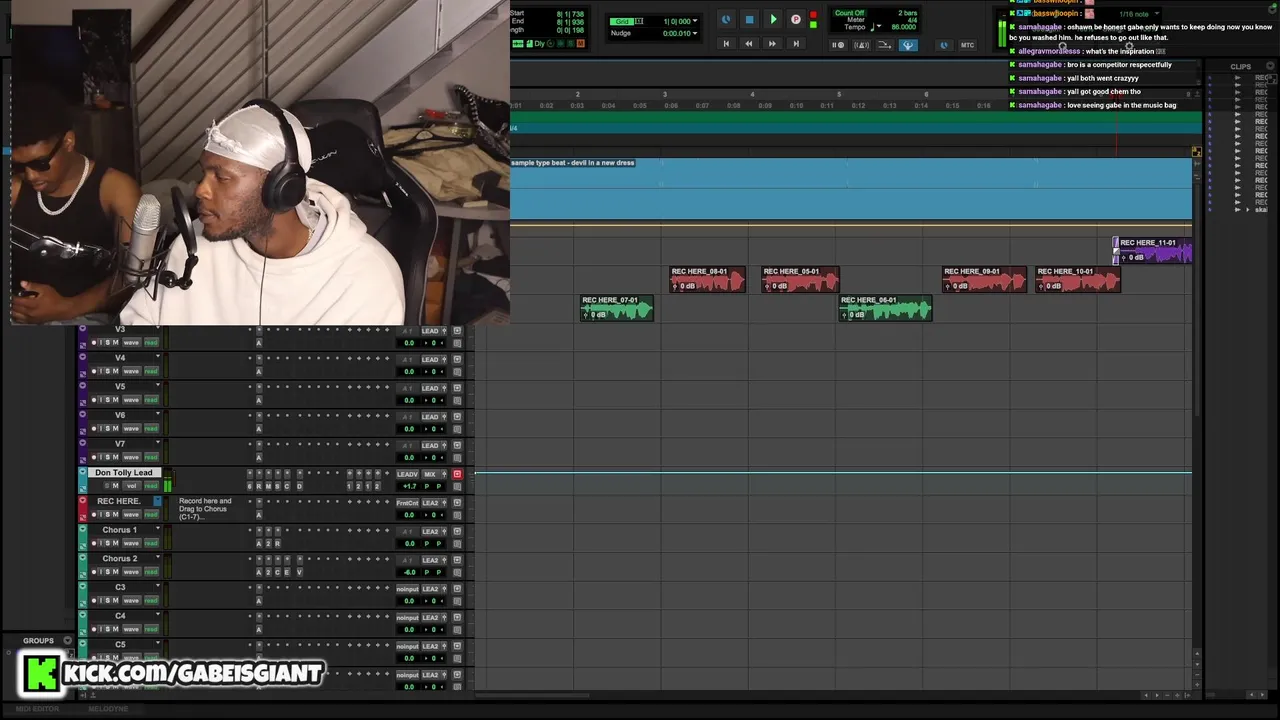Toggle the highlighted Conductor tempo button
The height and width of the screenshot is (720, 1280).
pyautogui.click(x=908, y=45)
